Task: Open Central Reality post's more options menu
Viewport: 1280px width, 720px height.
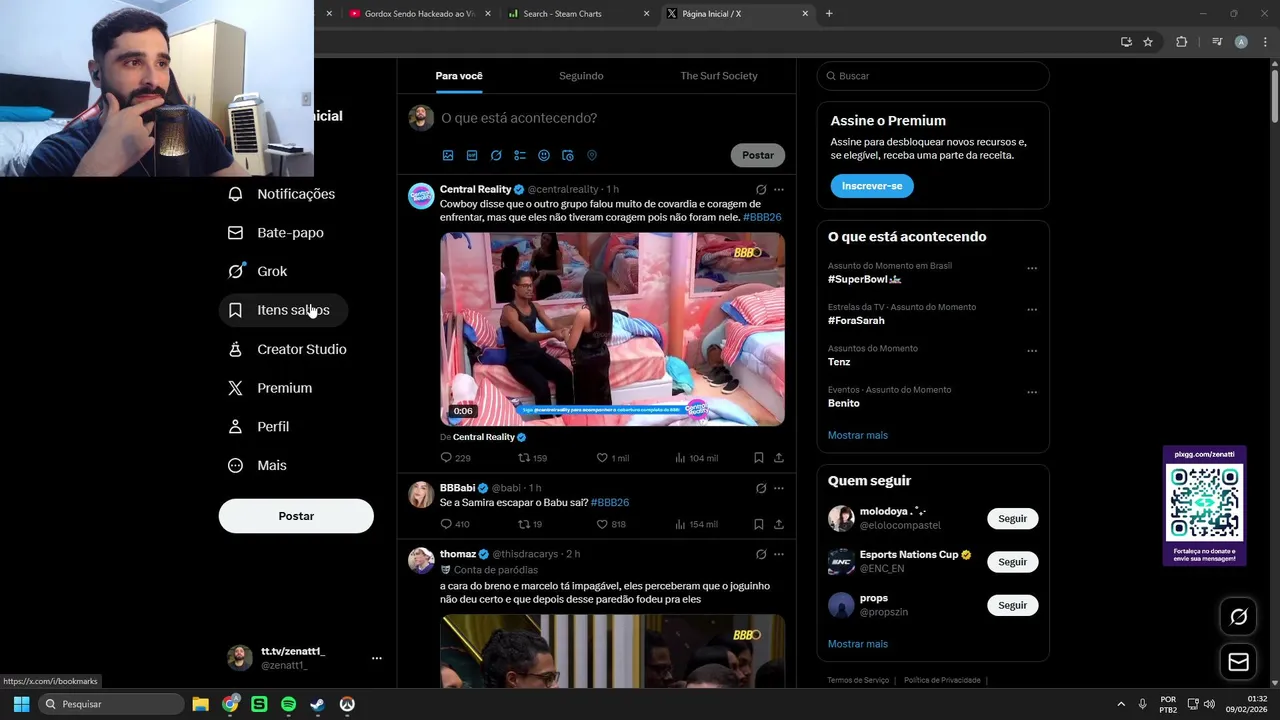Action: click(x=779, y=189)
